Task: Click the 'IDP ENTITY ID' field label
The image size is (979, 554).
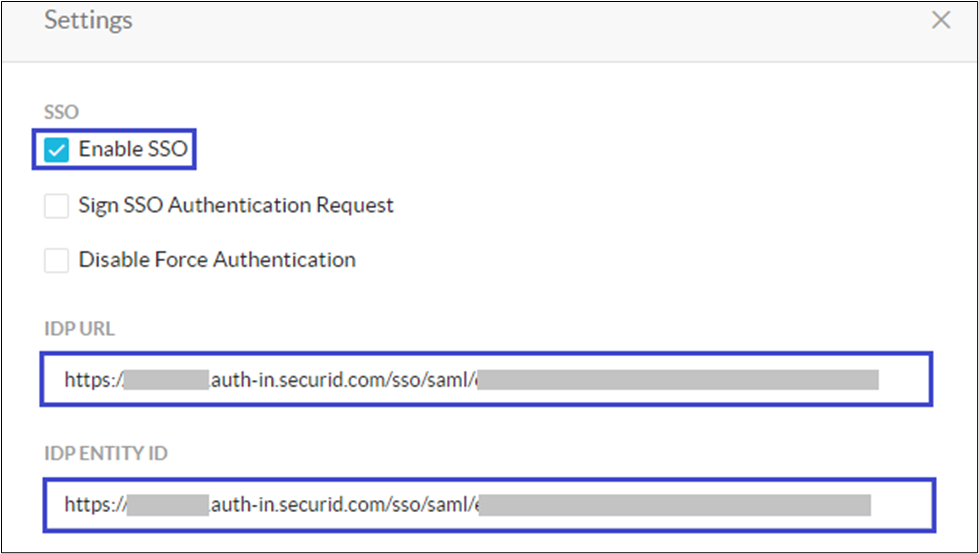Action: [105, 454]
